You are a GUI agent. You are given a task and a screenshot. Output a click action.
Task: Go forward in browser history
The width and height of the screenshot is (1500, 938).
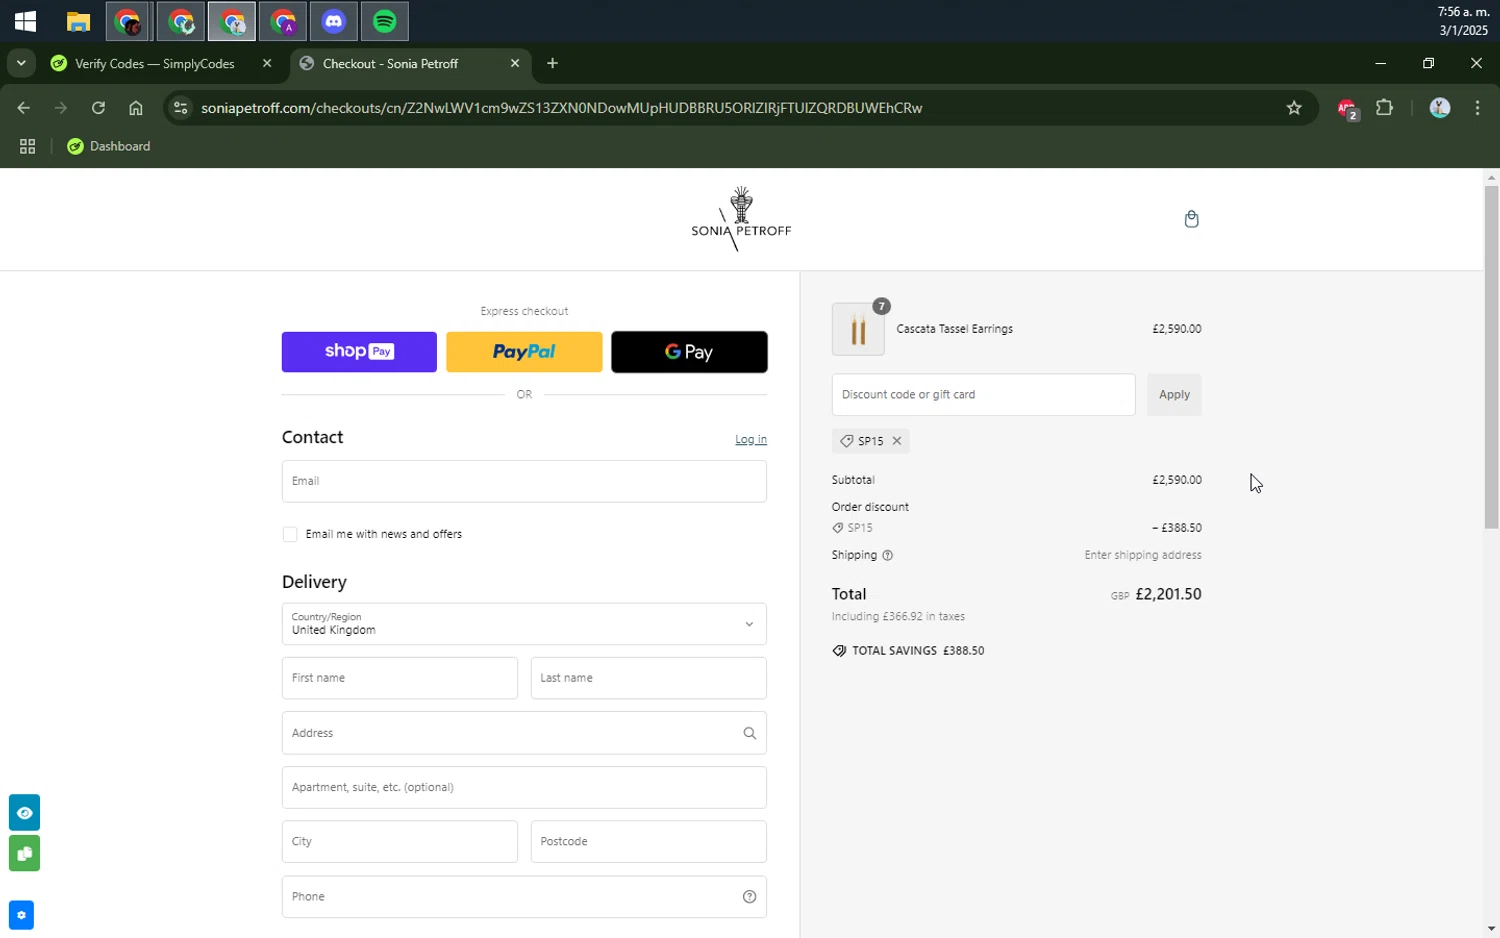[61, 108]
